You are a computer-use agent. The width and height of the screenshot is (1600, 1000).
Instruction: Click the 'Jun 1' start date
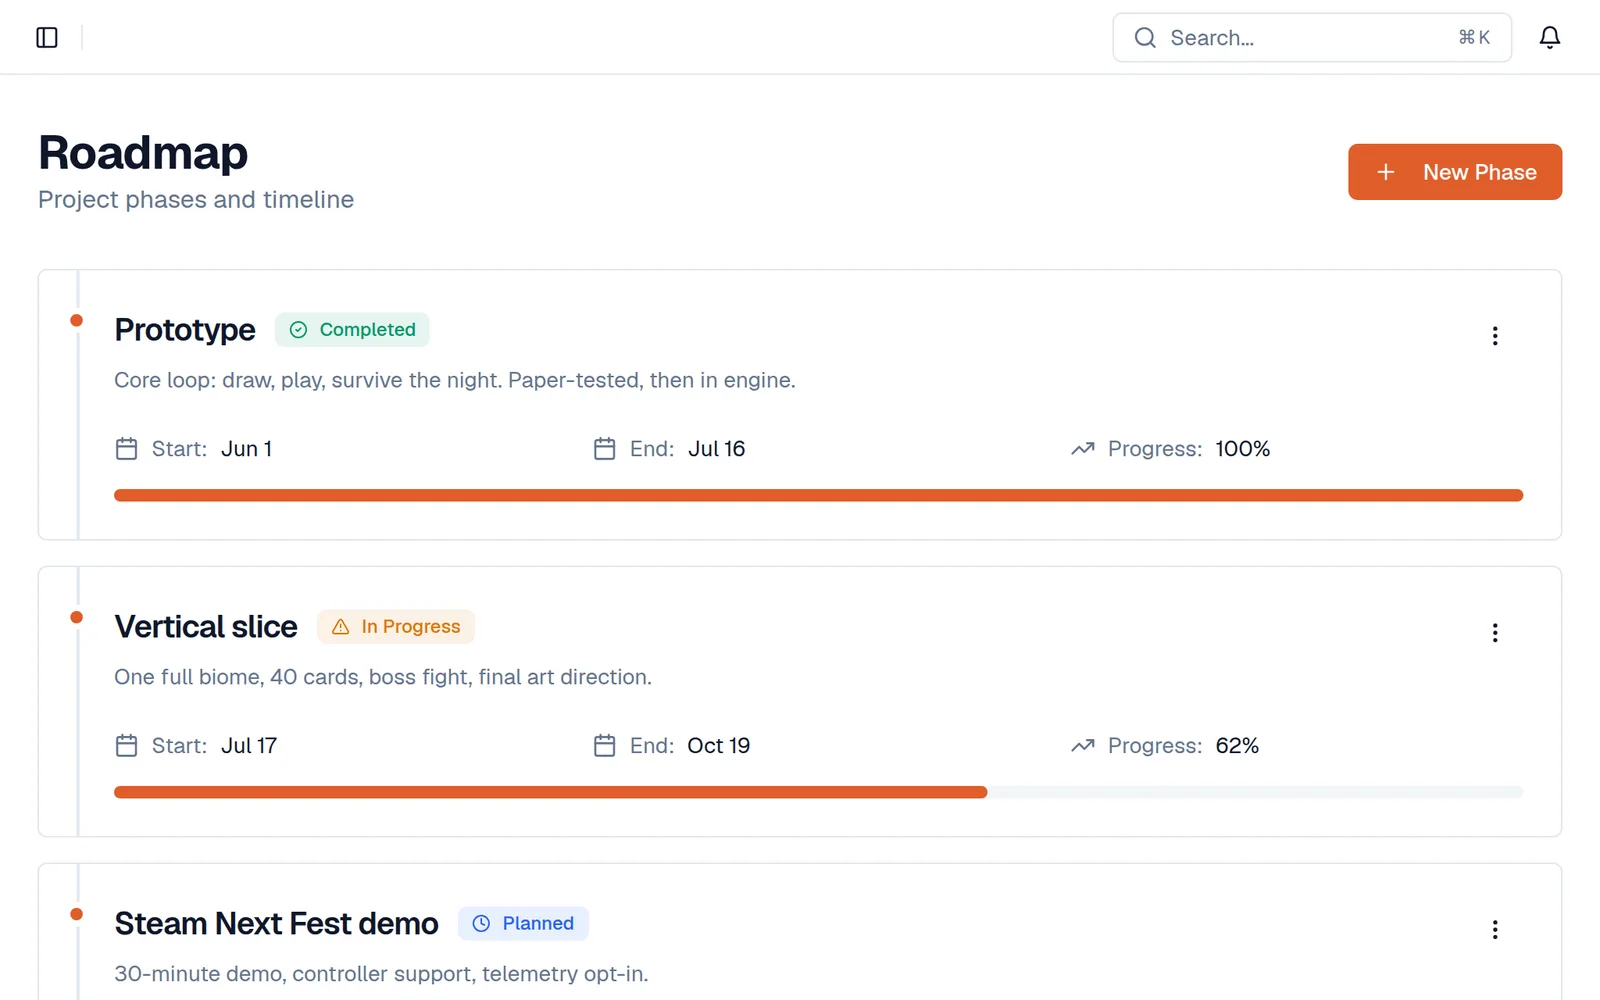click(246, 449)
